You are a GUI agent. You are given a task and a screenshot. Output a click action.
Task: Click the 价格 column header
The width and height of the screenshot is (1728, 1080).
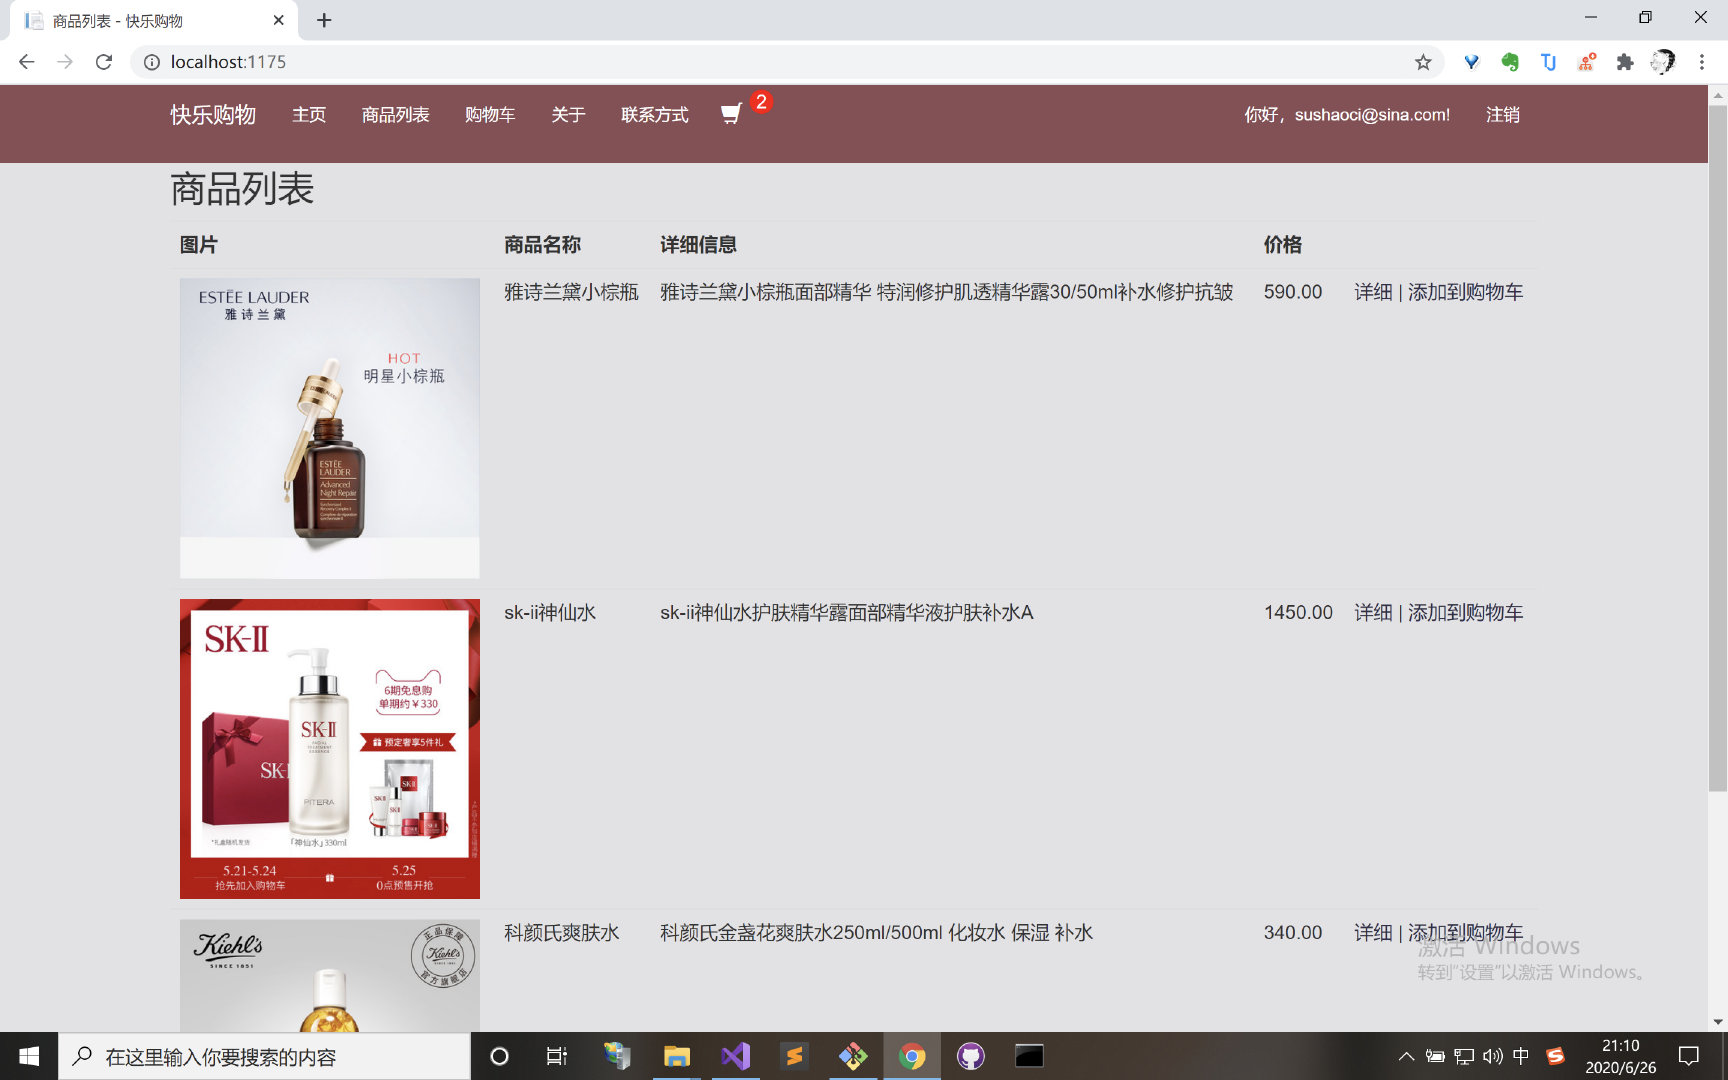click(1283, 245)
